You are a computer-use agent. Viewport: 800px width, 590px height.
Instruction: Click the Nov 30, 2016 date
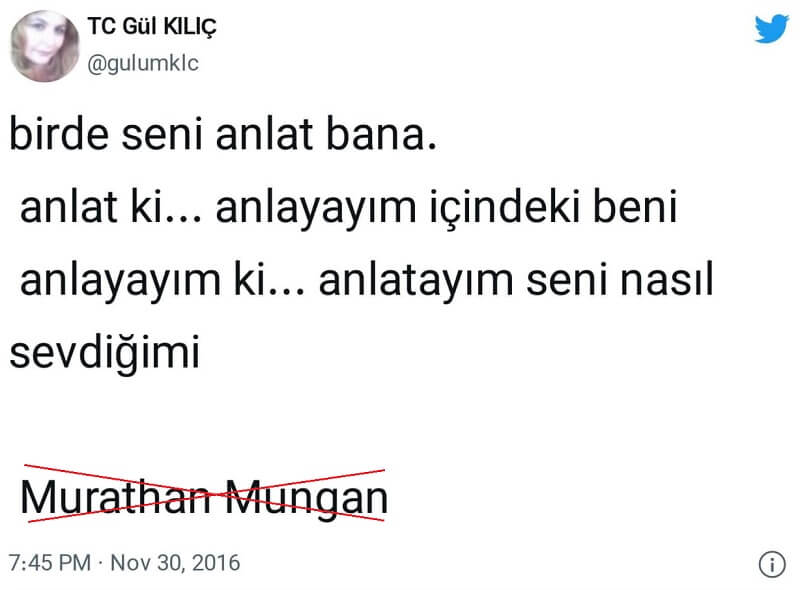coord(175,563)
